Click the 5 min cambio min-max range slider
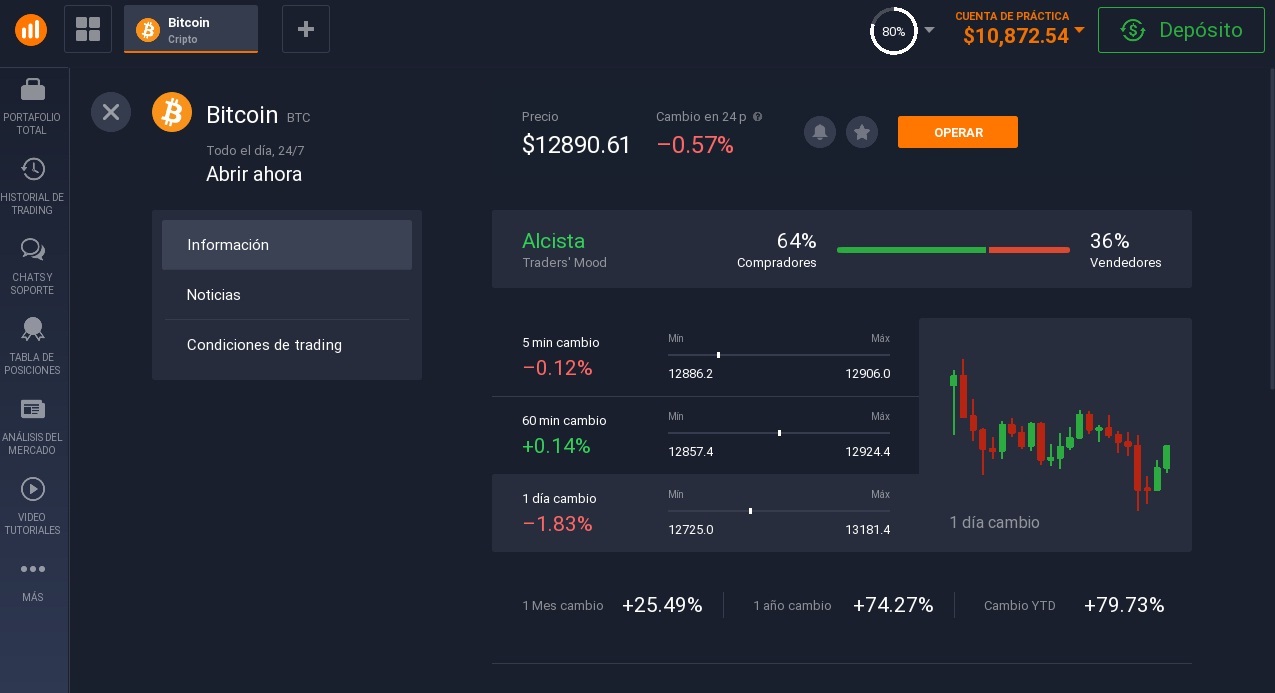Viewport: 1275px width, 693px height. pos(779,355)
